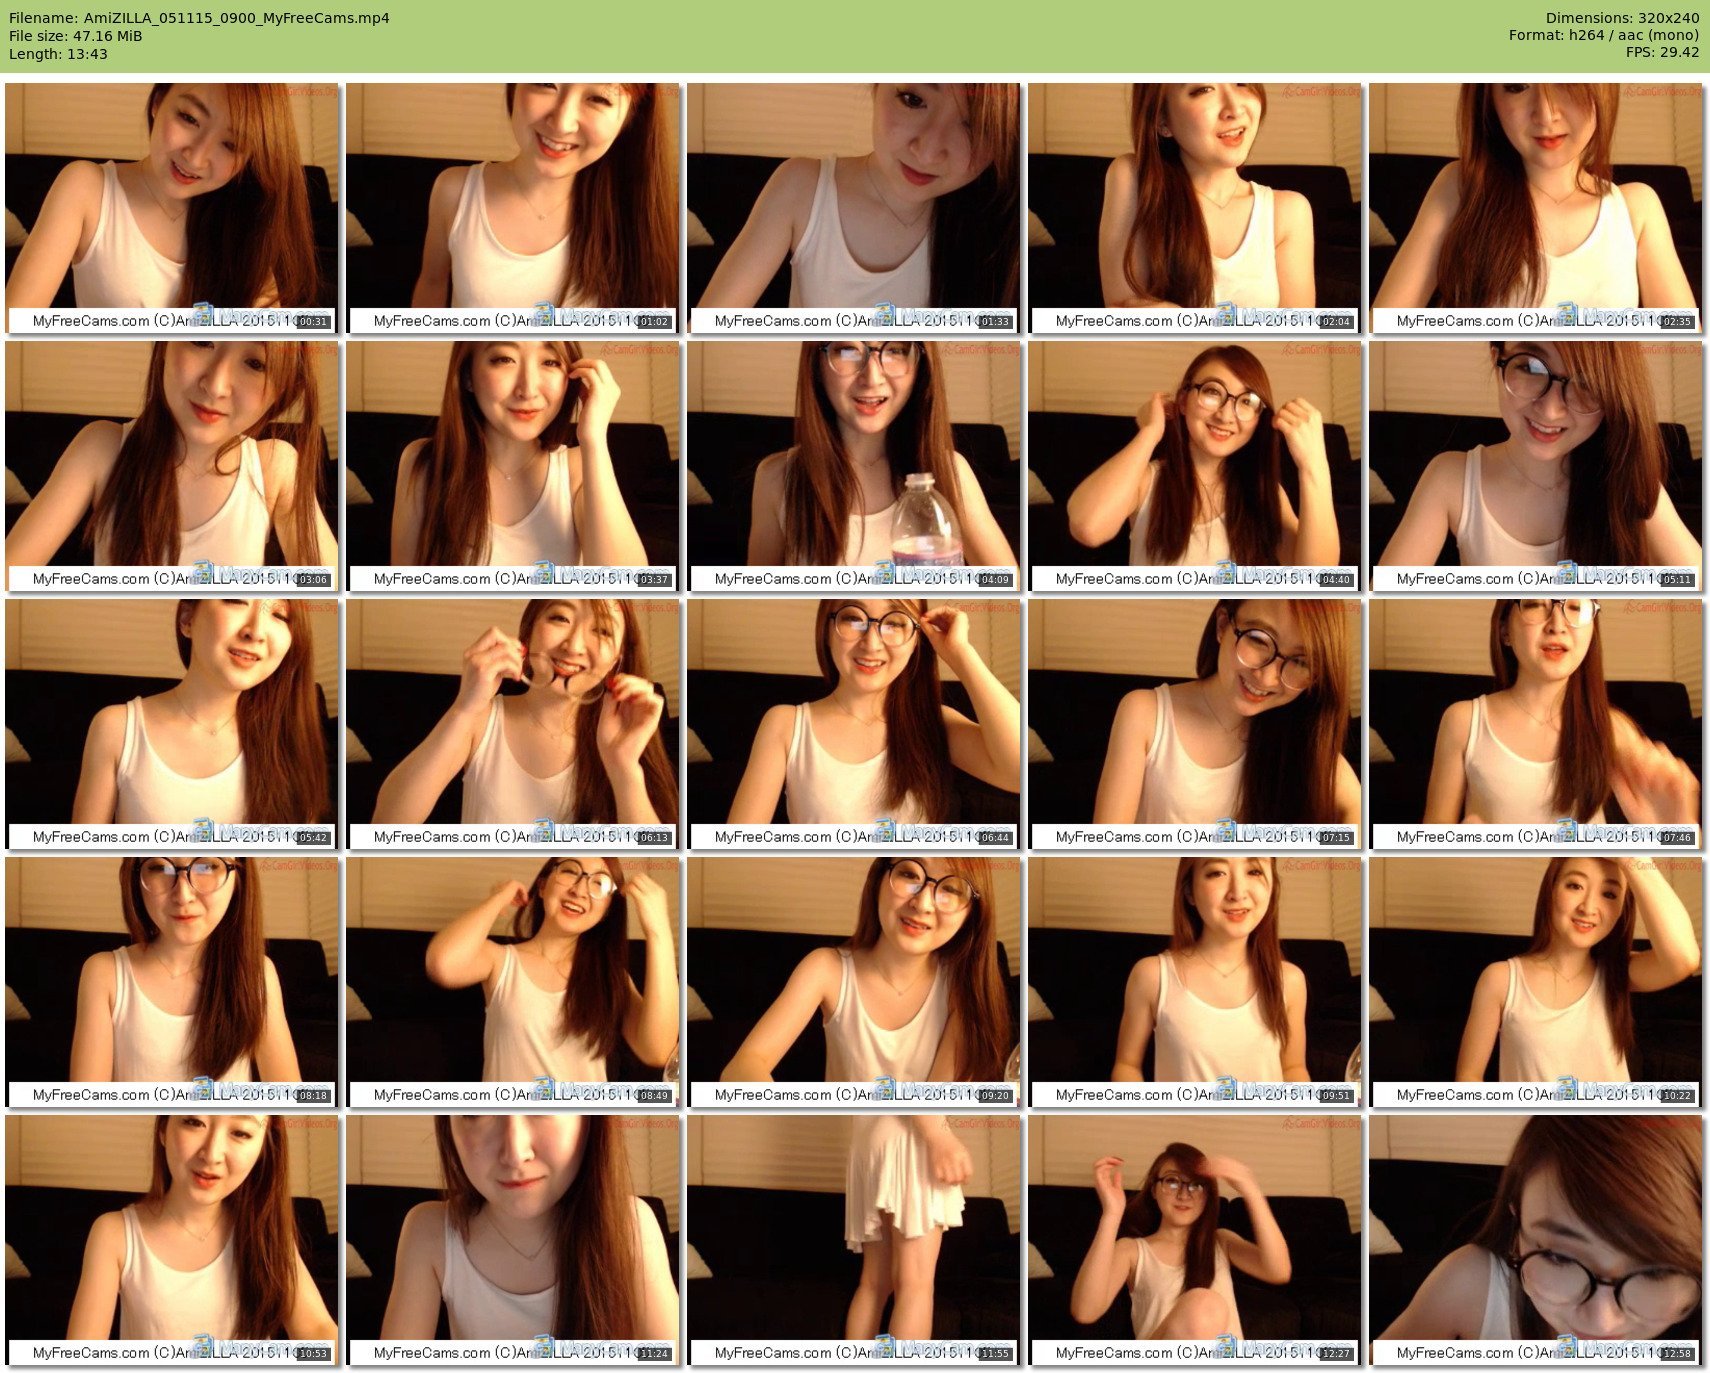Click the thumbnail timestamped 07:46
The image size is (1710, 1373).
pyautogui.click(x=1535, y=724)
